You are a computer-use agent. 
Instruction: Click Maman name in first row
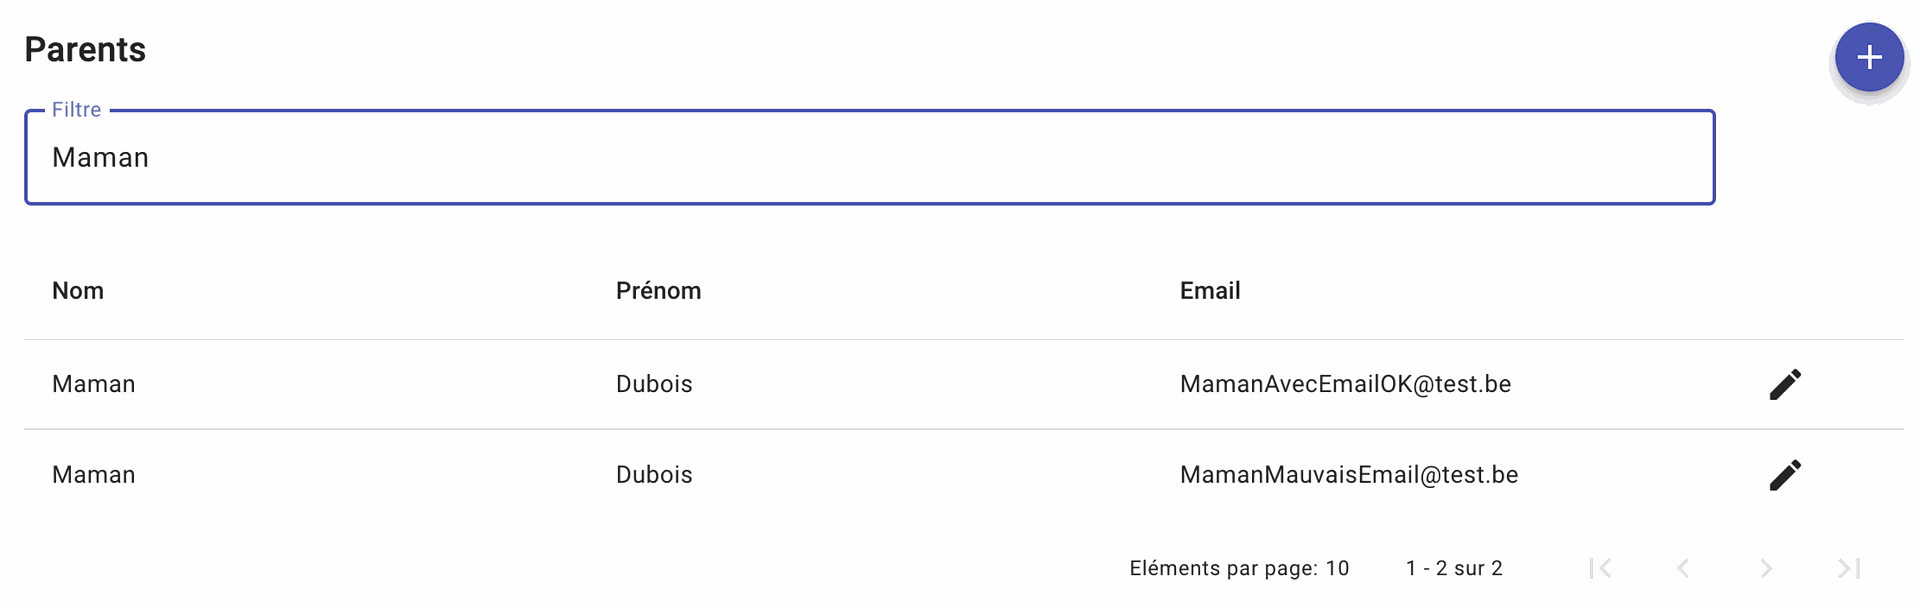click(x=93, y=384)
